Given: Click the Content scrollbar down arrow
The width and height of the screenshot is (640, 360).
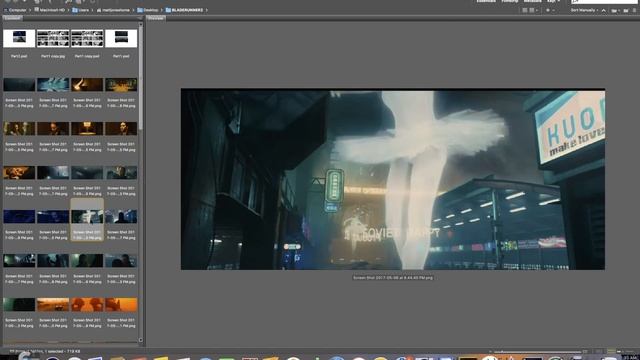Looking at the screenshot, I should (x=141, y=340).
